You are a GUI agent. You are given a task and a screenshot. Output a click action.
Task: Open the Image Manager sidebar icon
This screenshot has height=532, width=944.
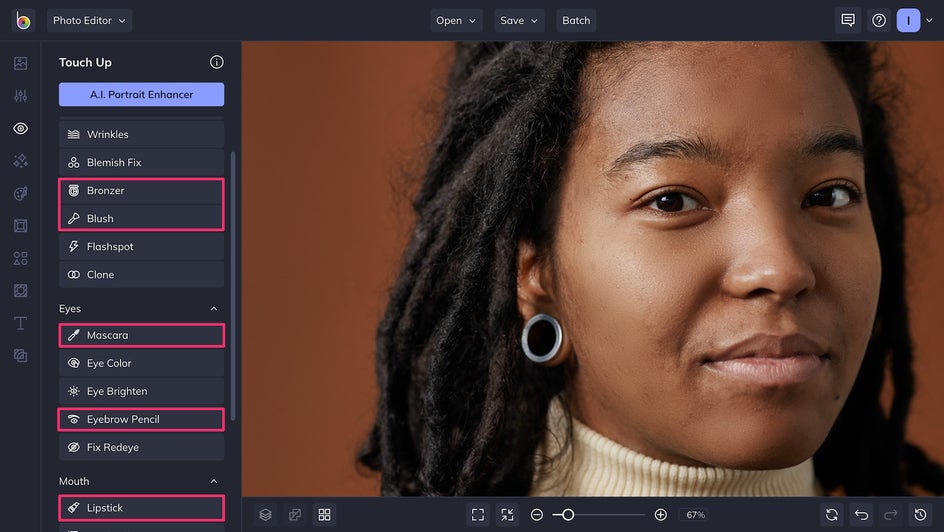click(20, 63)
